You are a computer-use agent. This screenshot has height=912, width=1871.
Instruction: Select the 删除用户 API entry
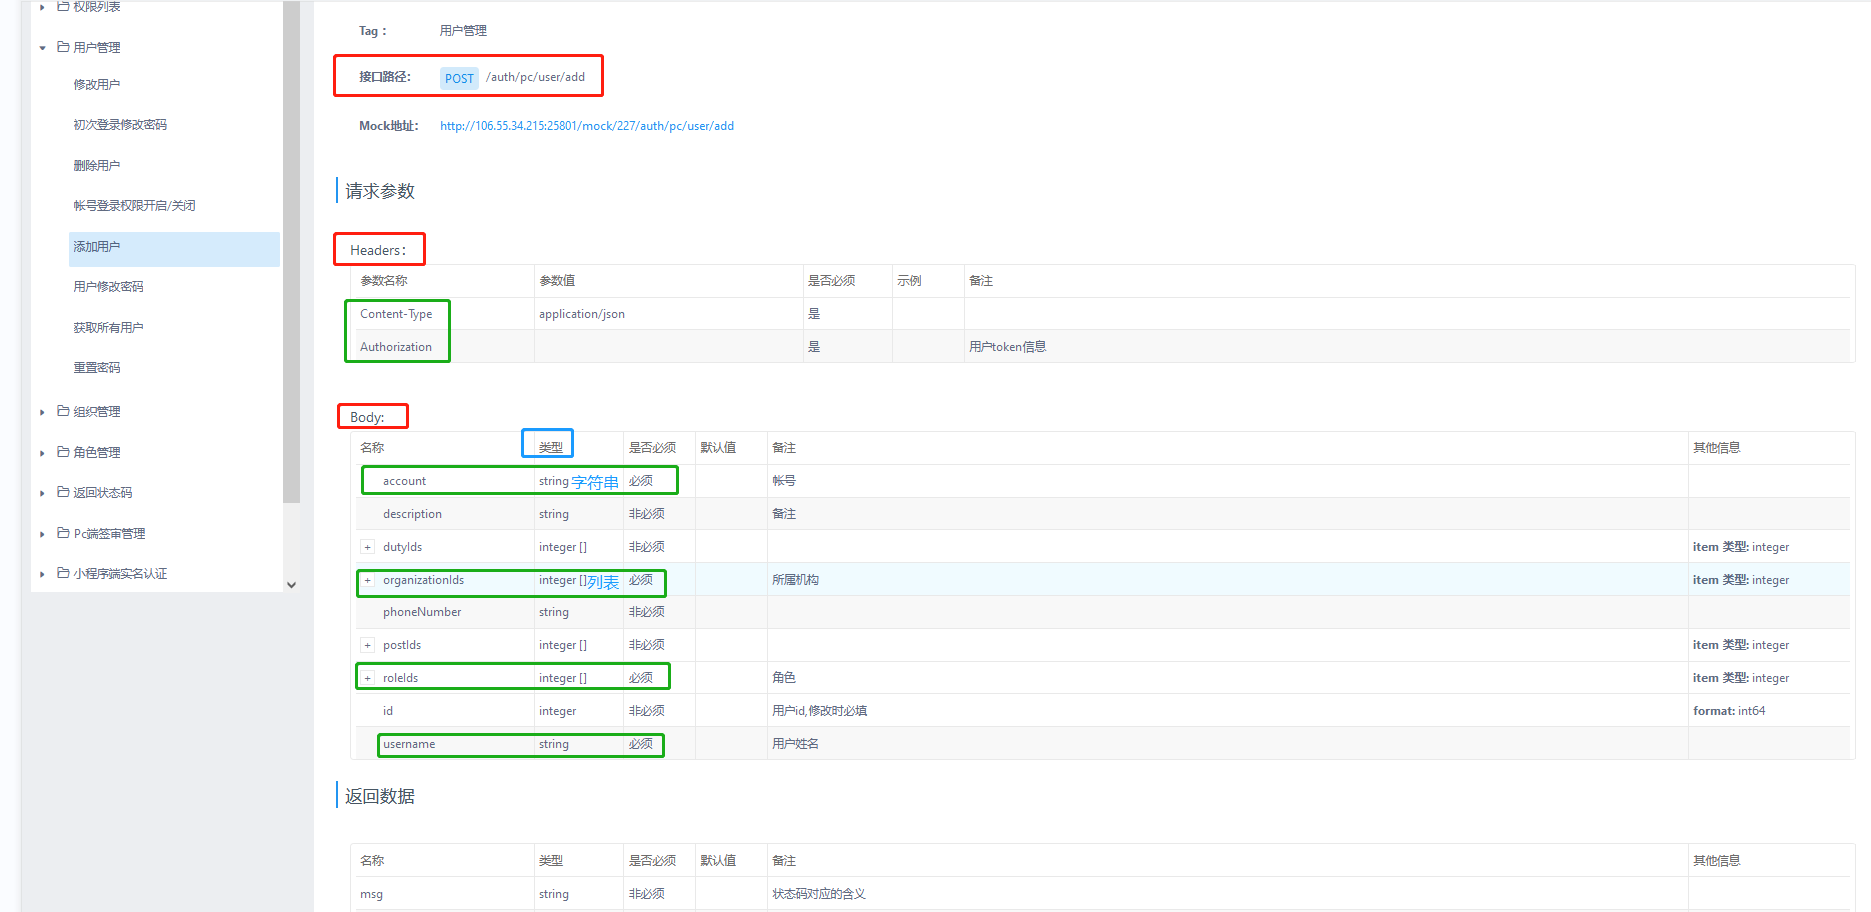(97, 166)
